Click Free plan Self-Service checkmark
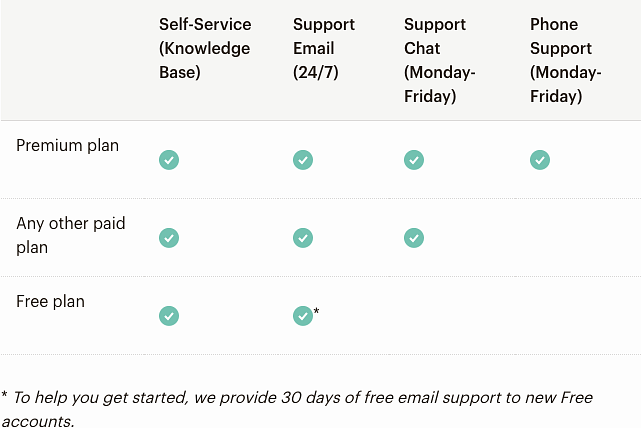Screen dimensions: 641x428 tap(169, 316)
